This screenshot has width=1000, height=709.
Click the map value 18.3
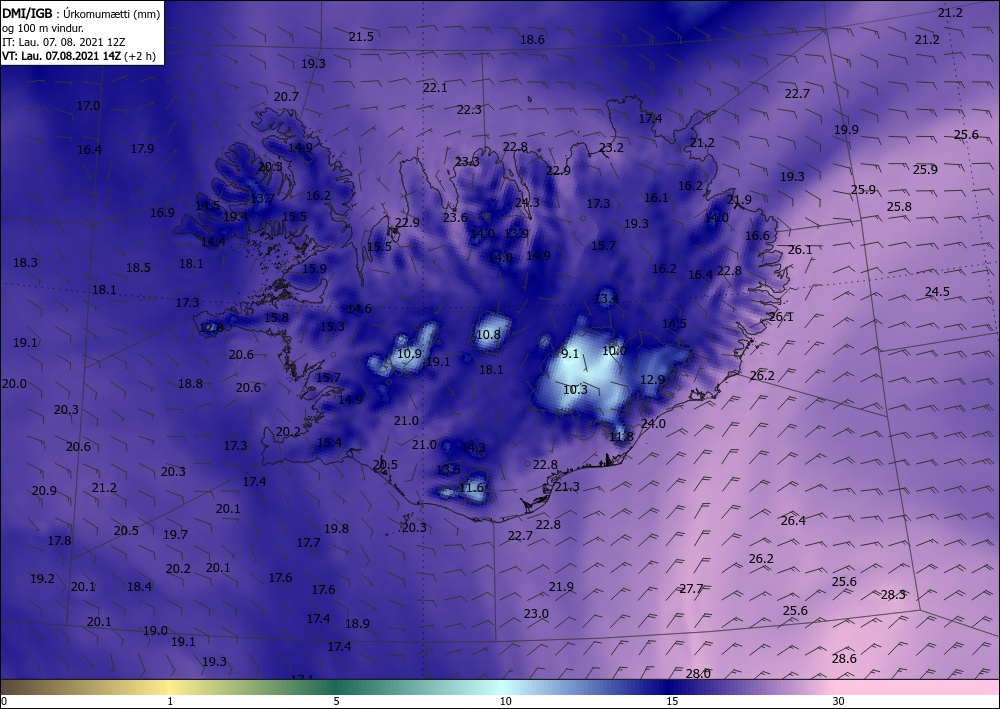tap(25, 262)
